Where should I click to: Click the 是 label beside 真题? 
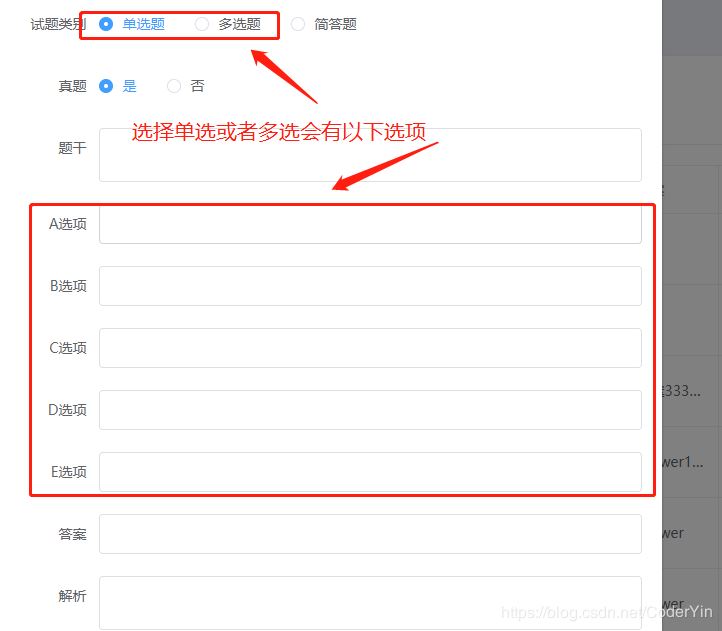coord(129,86)
